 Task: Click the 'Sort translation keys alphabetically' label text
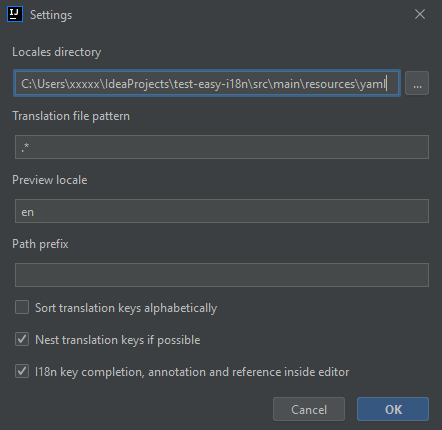pos(126,308)
